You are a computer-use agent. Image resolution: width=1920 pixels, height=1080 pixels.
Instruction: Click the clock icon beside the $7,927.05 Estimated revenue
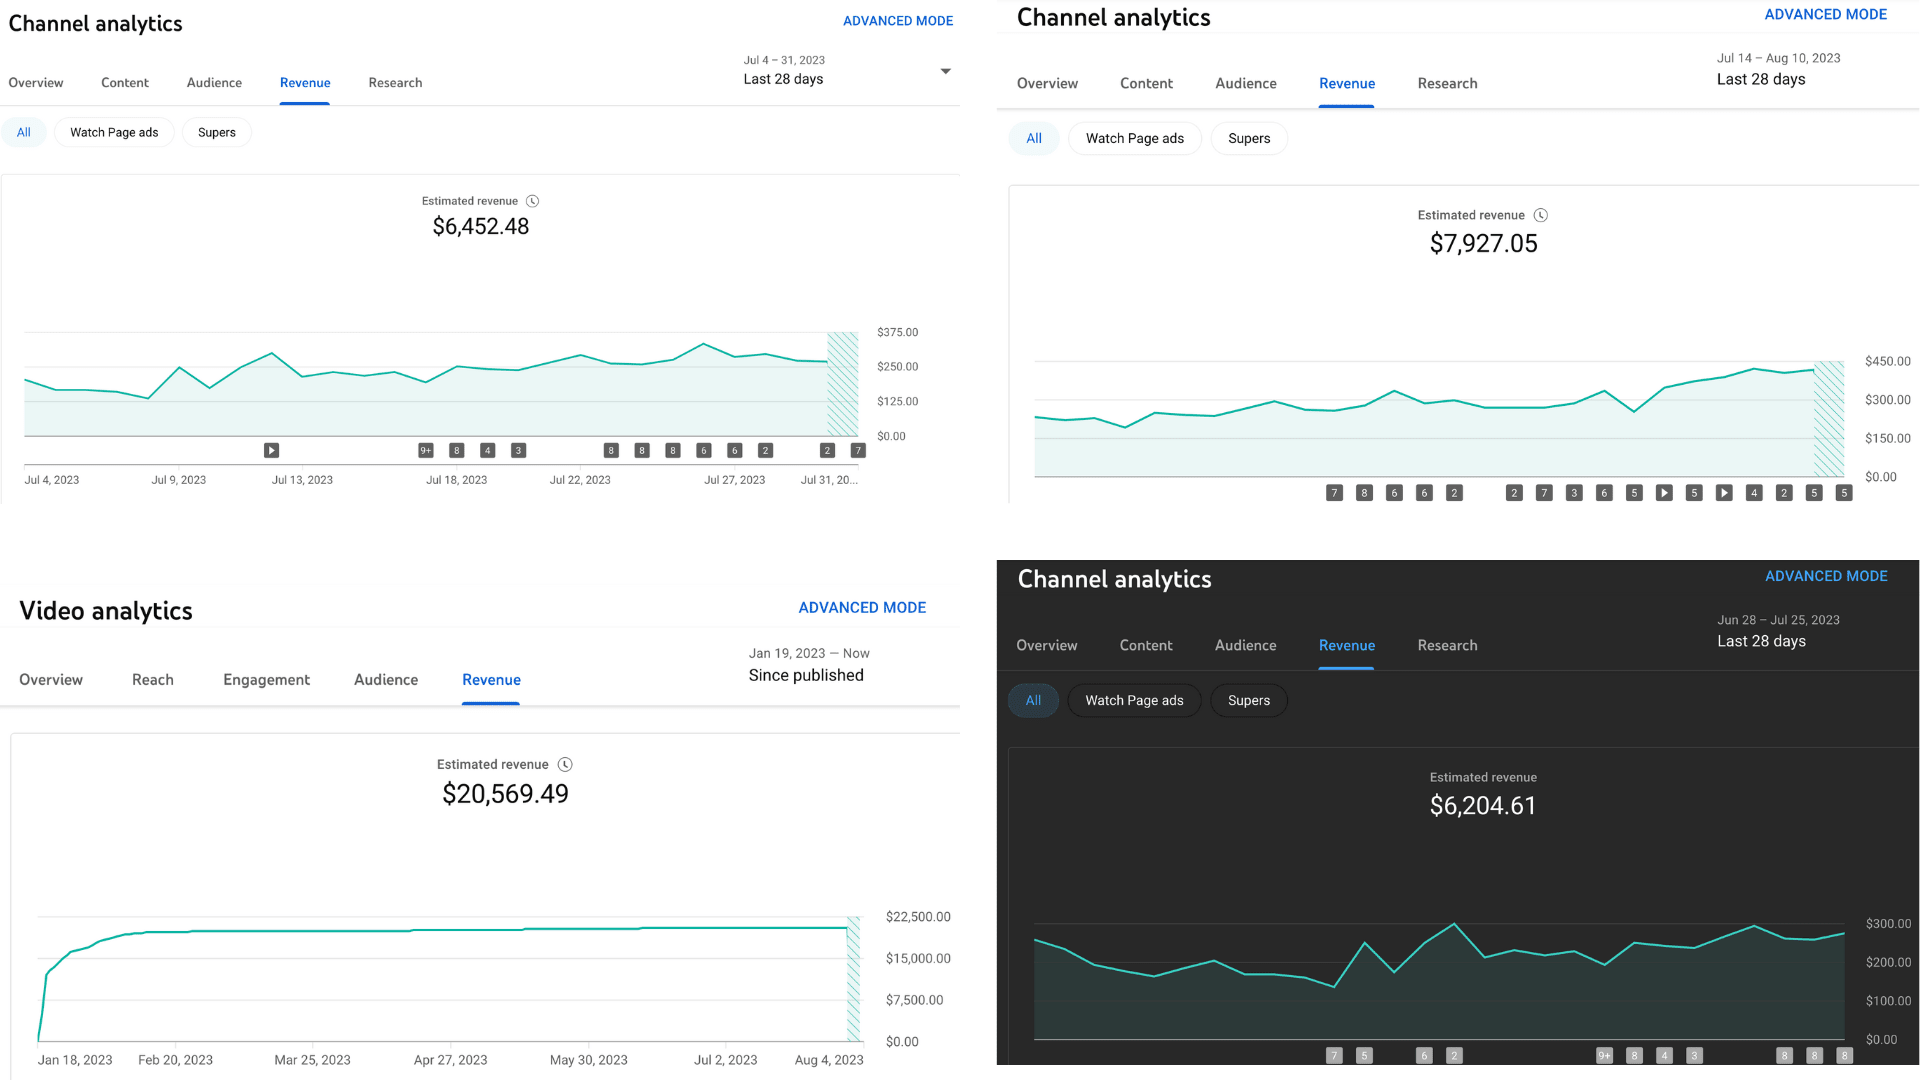coord(1541,215)
